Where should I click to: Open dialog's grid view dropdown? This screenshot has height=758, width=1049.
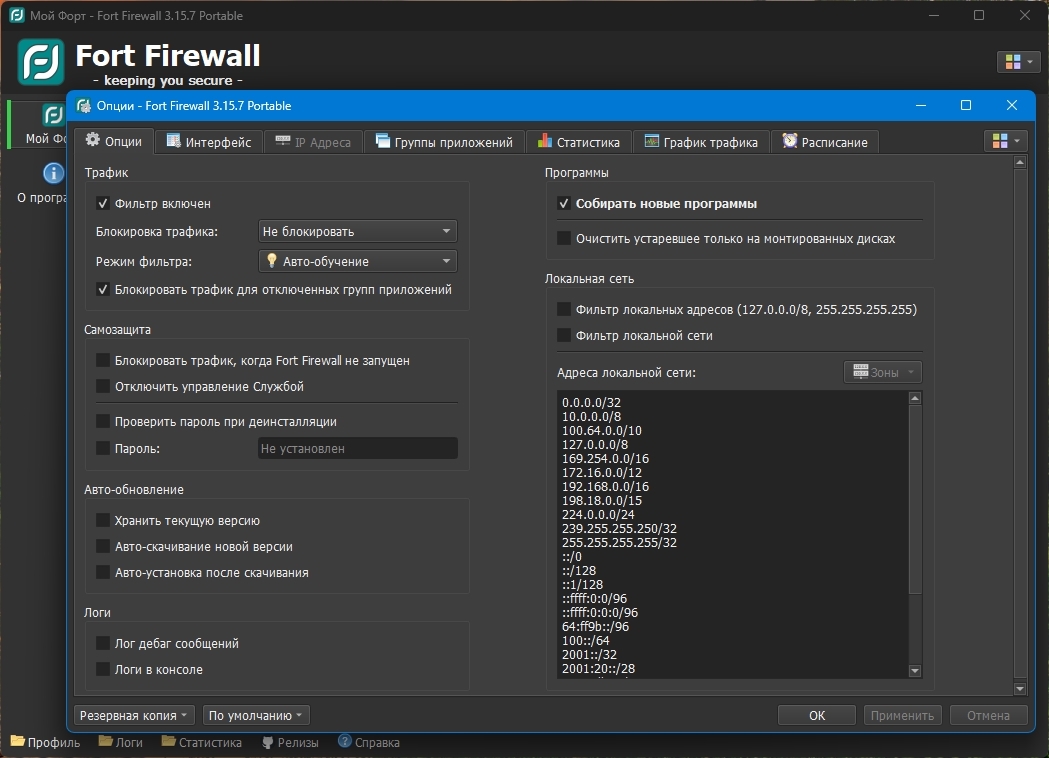[x=1006, y=140]
